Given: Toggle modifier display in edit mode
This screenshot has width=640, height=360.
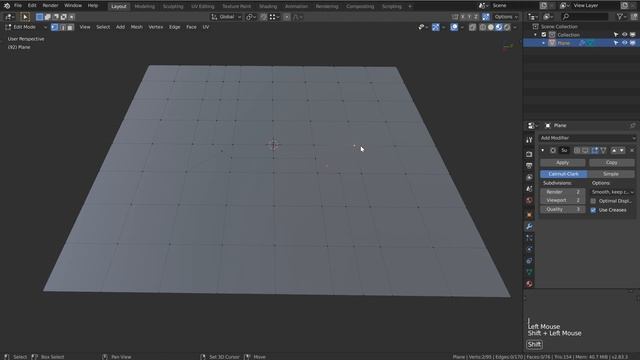Looking at the screenshot, I should (595, 150).
